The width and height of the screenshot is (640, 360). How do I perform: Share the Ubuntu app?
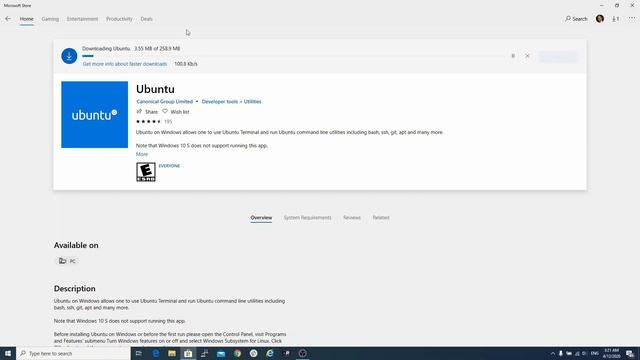(x=147, y=111)
